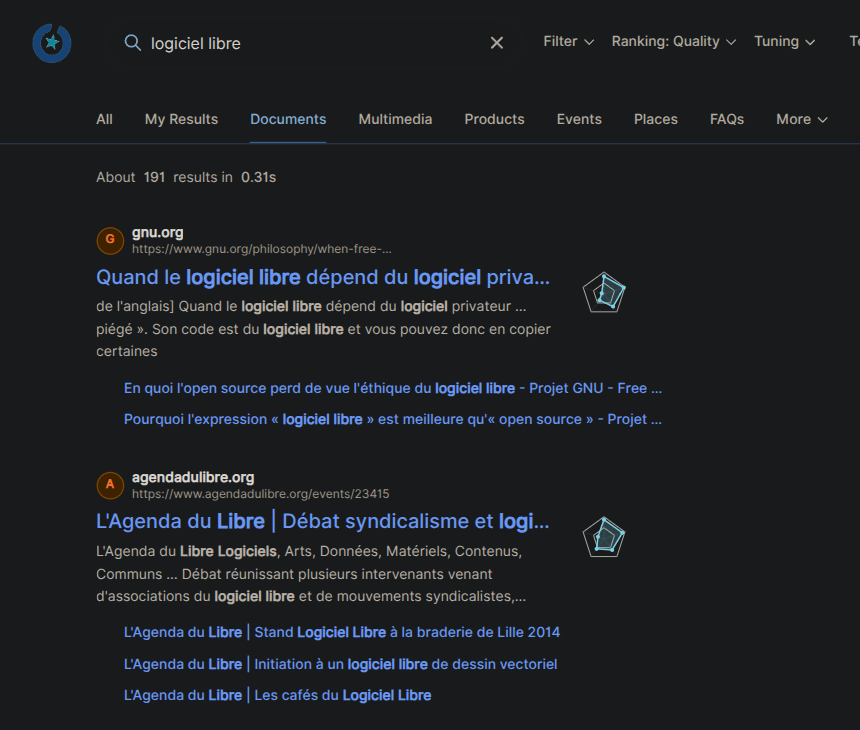Expand the Filter dropdown
This screenshot has width=860, height=730.
[568, 42]
